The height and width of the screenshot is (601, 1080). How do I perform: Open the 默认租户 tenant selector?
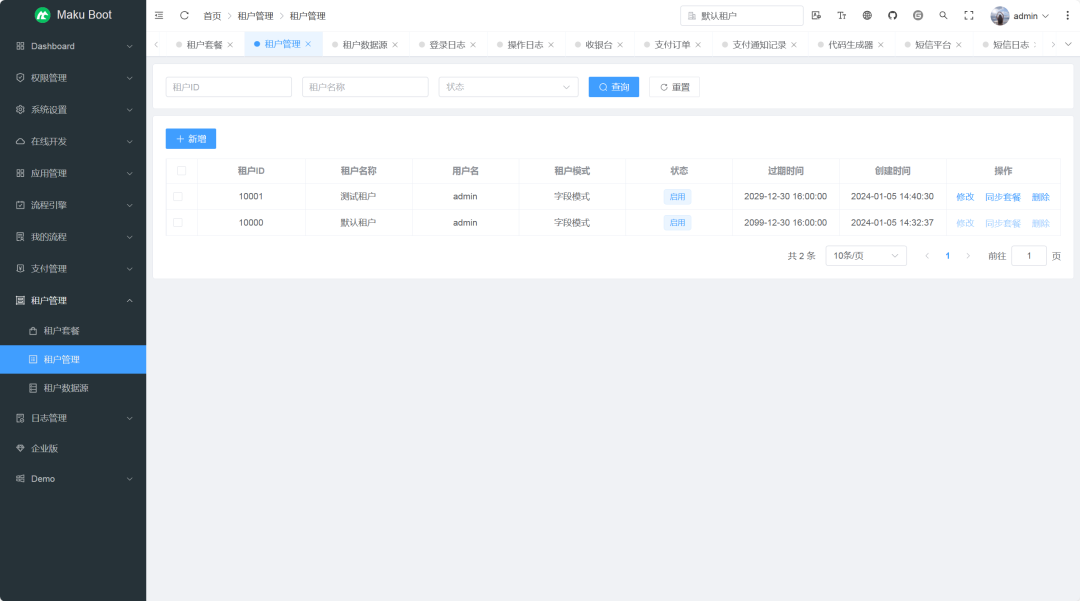(741, 15)
